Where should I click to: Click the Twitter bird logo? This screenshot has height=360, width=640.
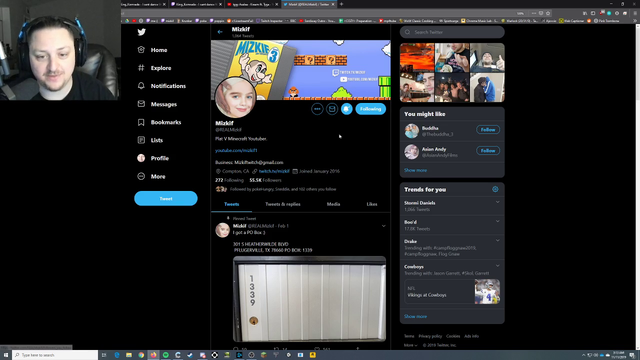(x=142, y=32)
